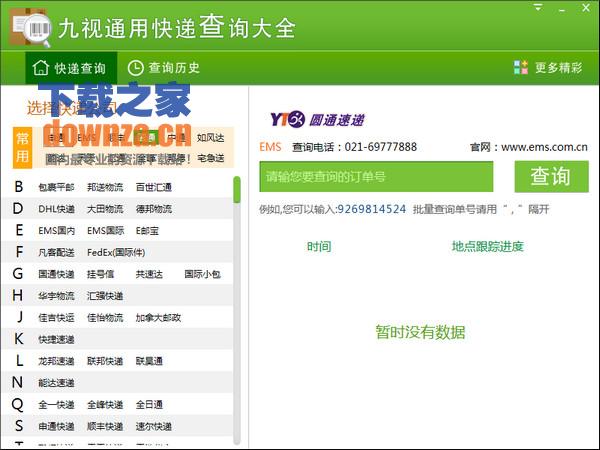
Task: Select 全一快递 courier
Action: click(x=56, y=404)
